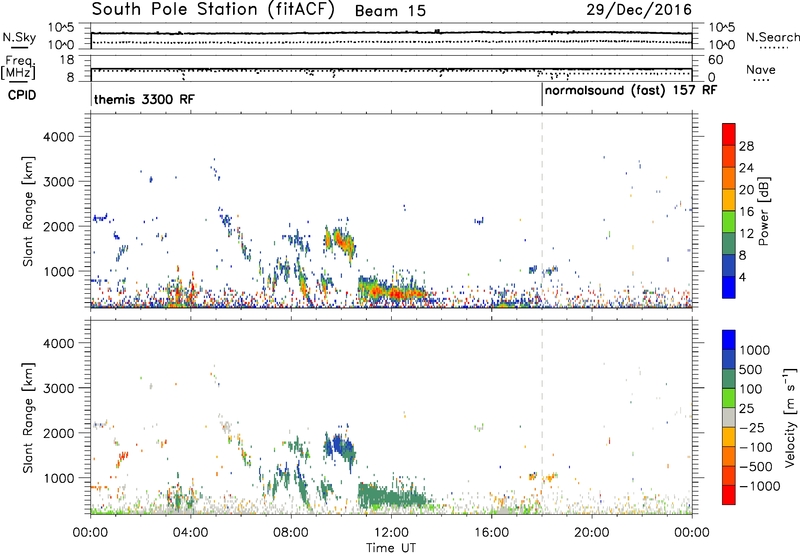Click the '2000' tick of the velocity panel
800x554 pixels.
(x=59, y=433)
